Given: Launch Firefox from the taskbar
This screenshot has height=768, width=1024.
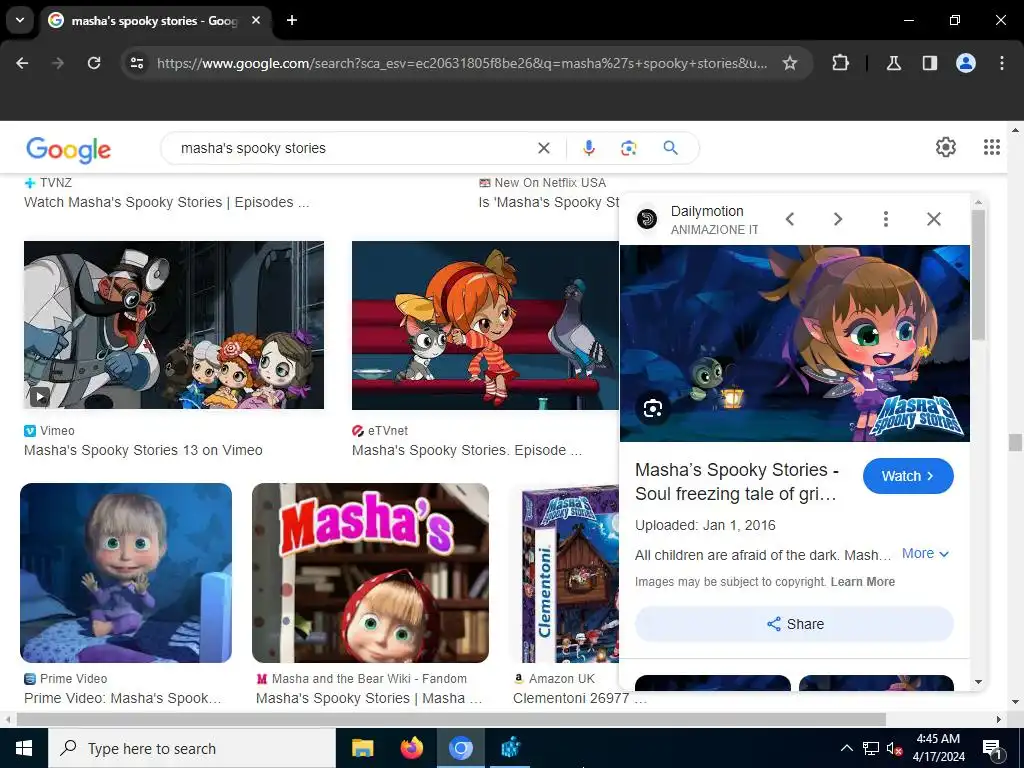Looking at the screenshot, I should pos(411,748).
